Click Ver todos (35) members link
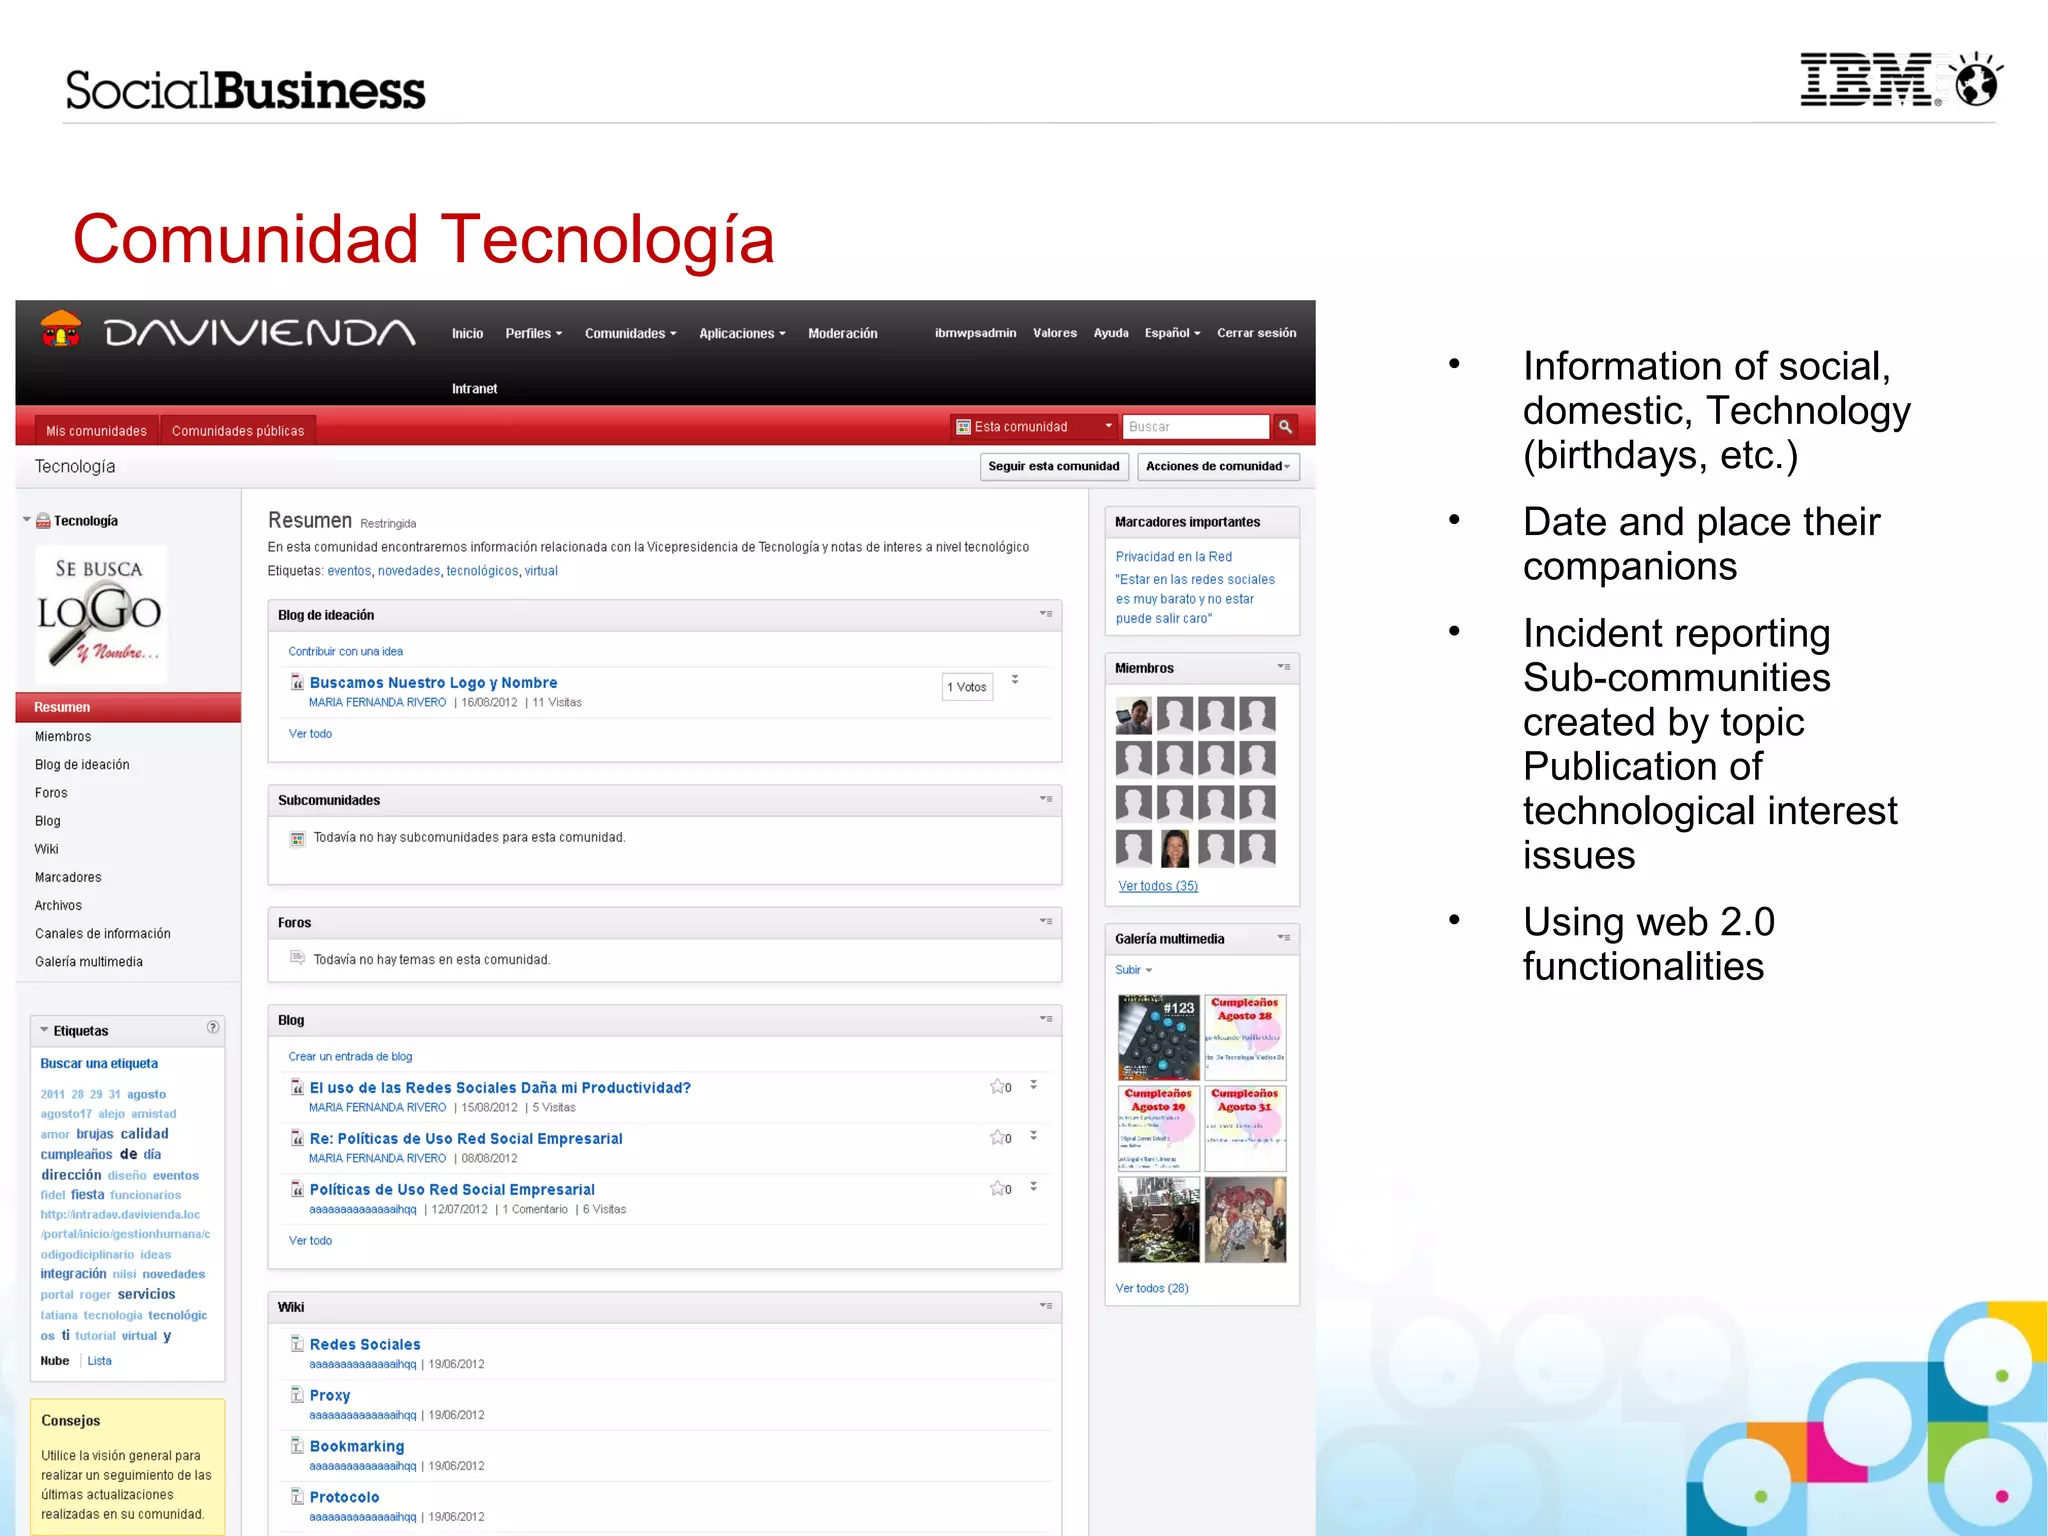Viewport: 2048px width, 1536px height. pyautogui.click(x=1158, y=886)
